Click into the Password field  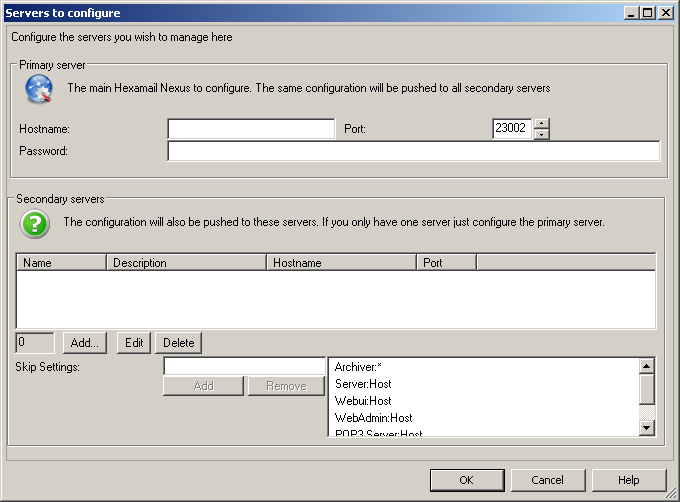pyautogui.click(x=413, y=151)
